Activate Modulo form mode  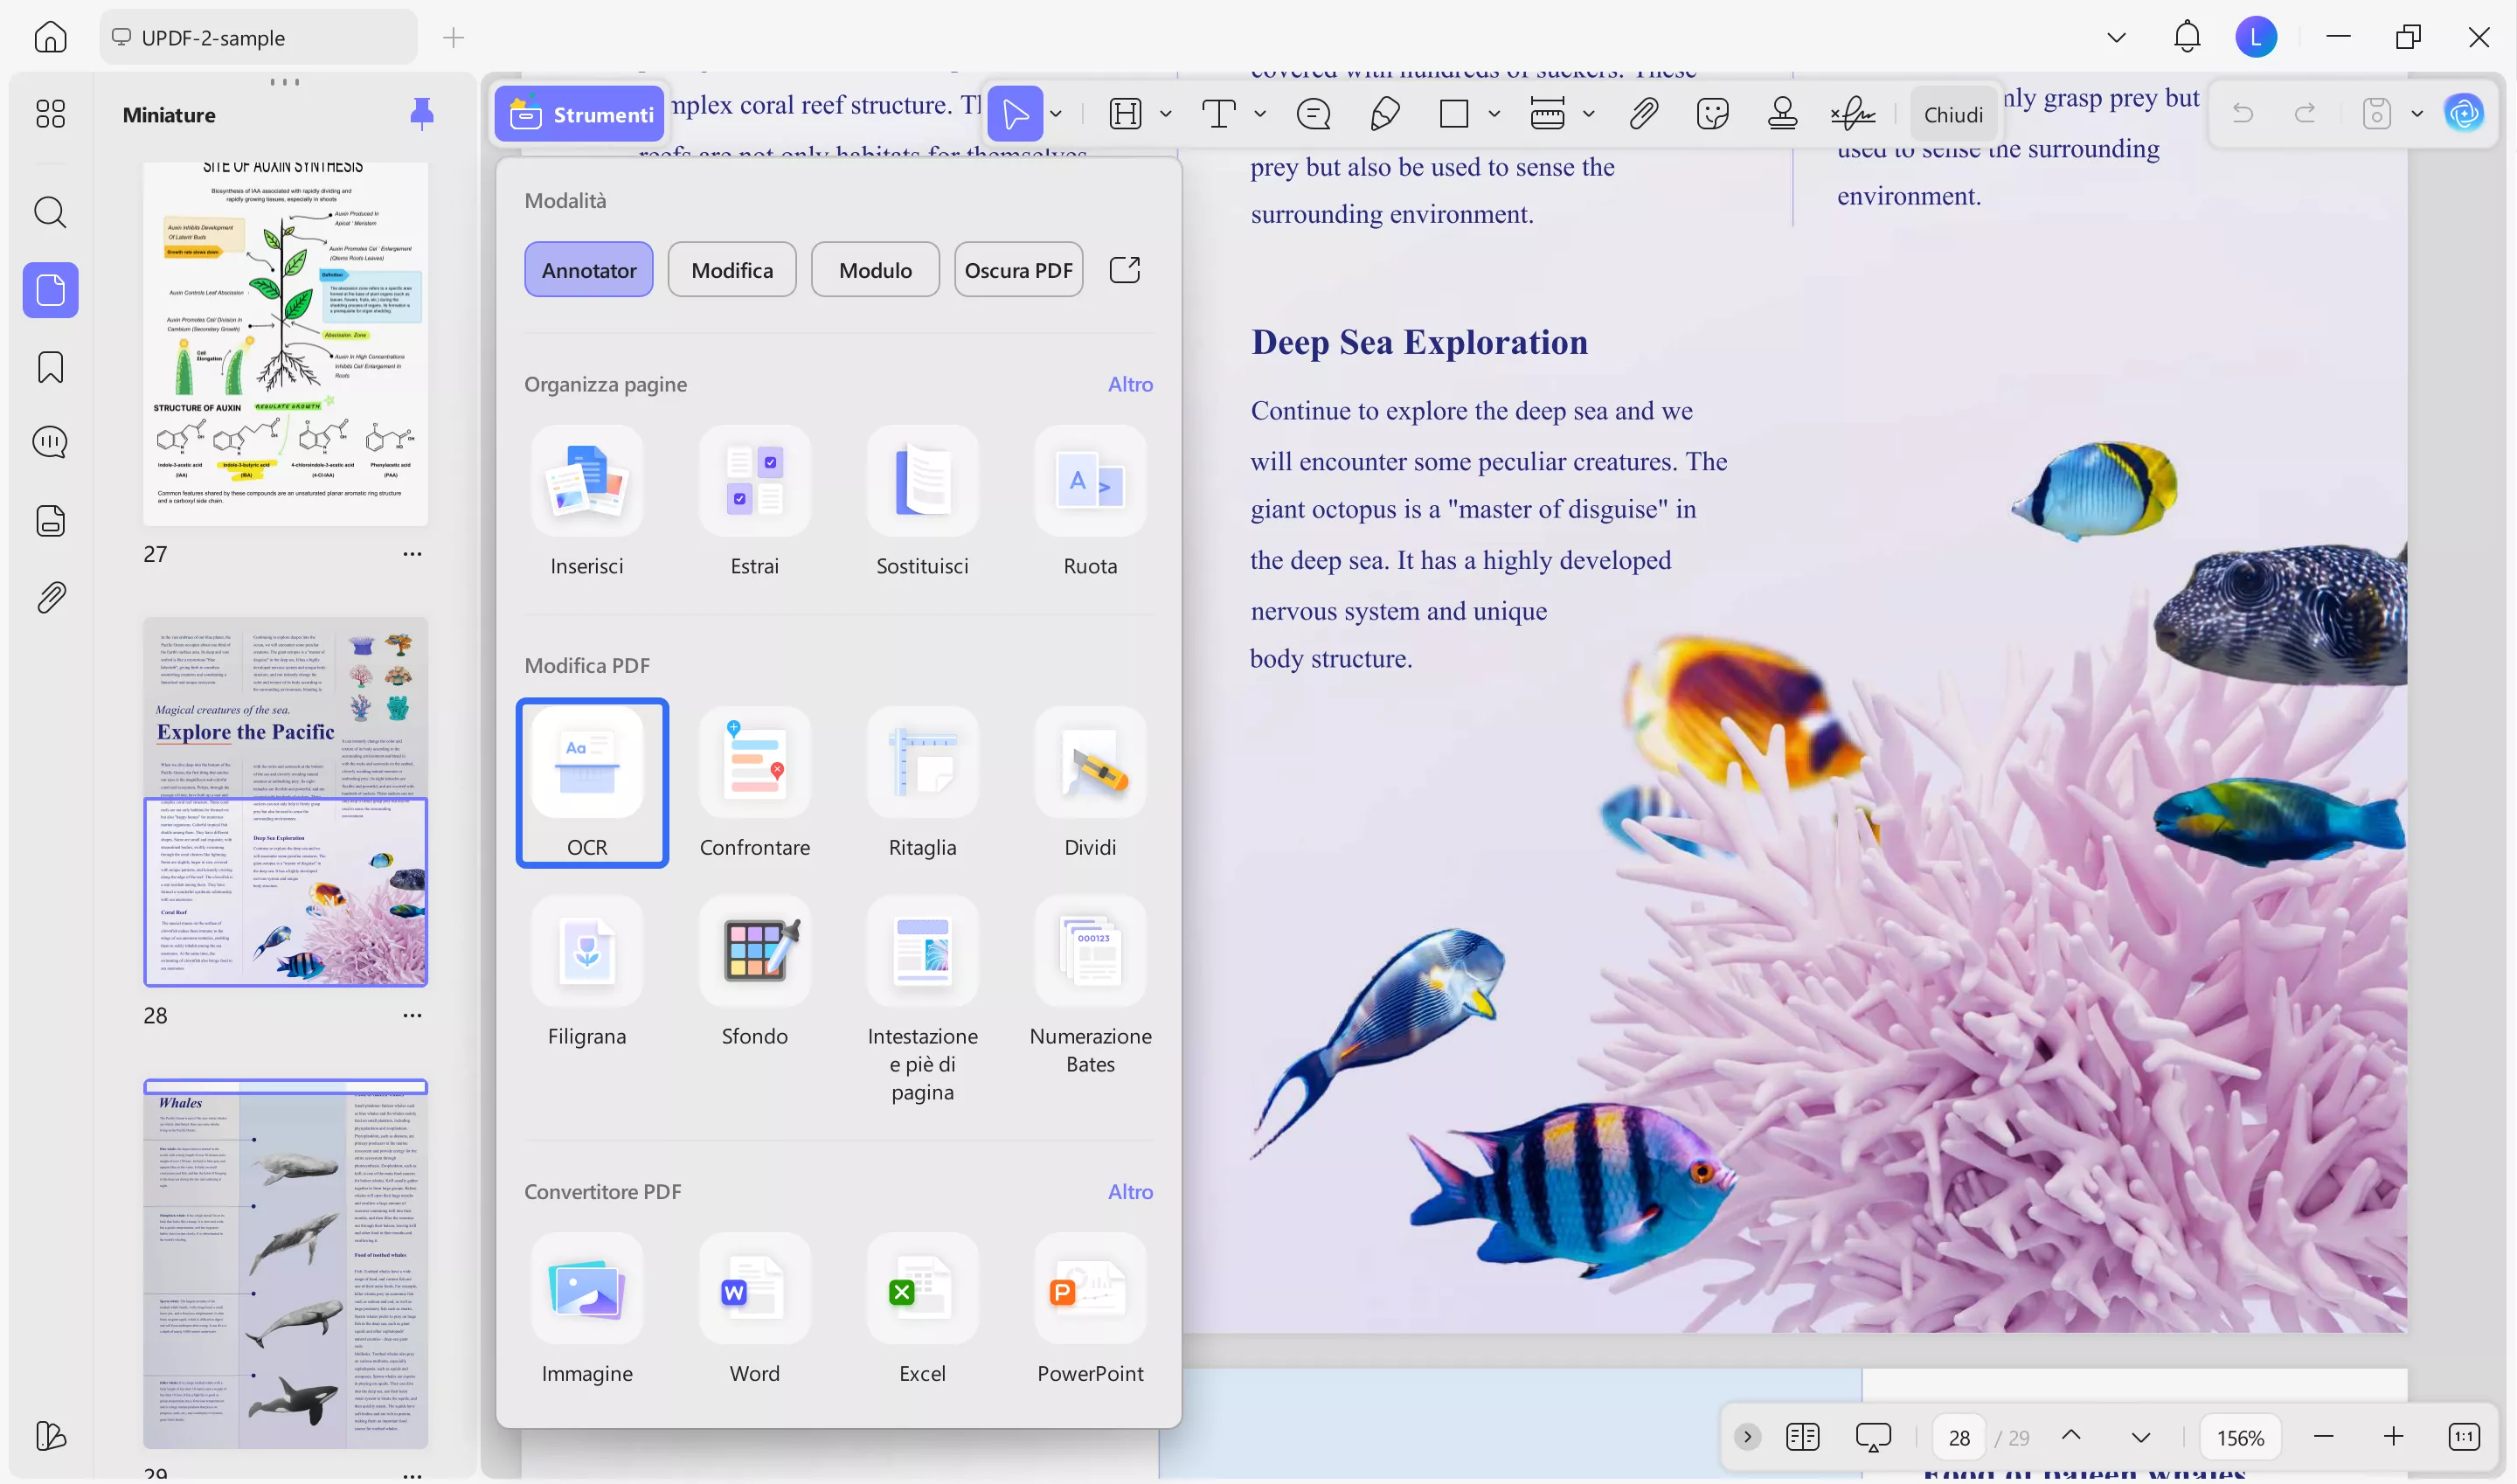[874, 269]
